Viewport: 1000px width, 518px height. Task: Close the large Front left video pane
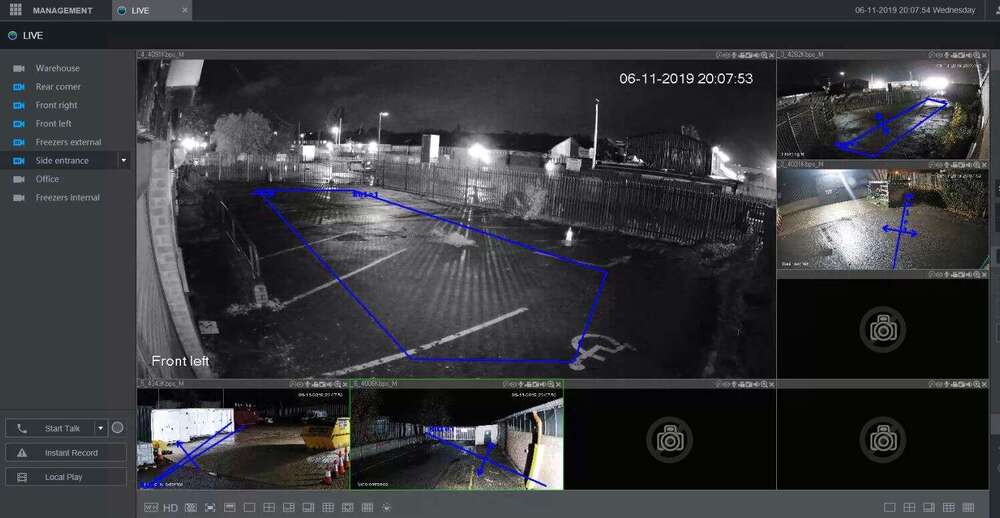pyautogui.click(x=772, y=55)
